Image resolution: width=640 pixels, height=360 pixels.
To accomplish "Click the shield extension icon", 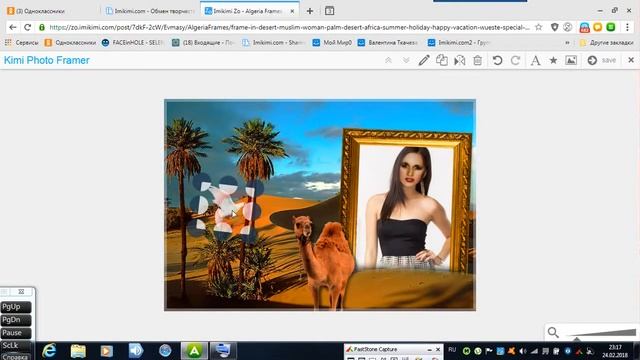I will [x=554, y=27].
